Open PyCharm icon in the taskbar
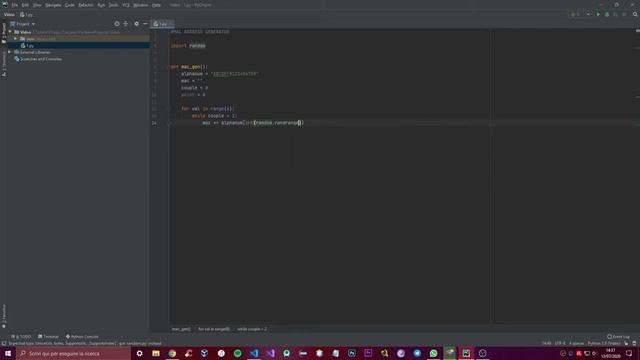 pyautogui.click(x=466, y=353)
